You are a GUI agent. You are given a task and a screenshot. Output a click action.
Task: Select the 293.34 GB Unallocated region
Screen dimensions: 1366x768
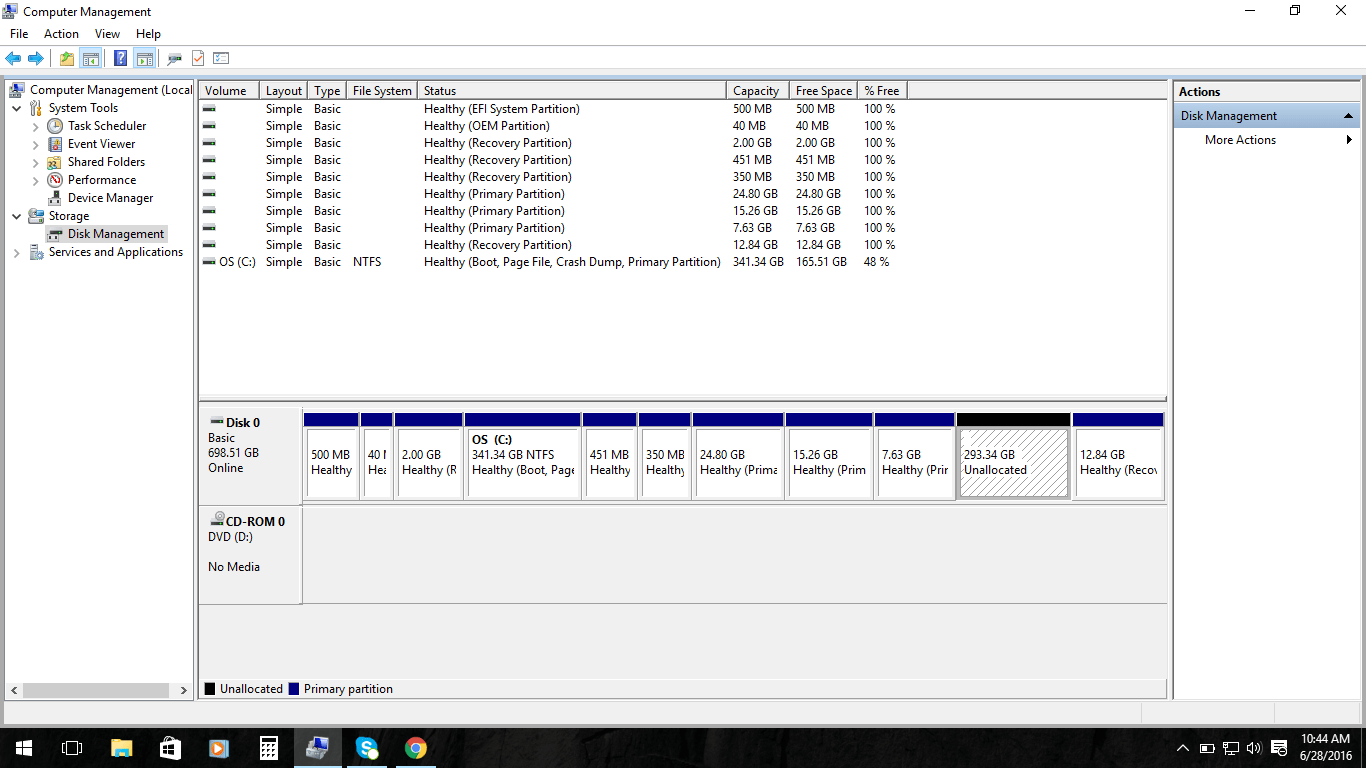point(1012,462)
